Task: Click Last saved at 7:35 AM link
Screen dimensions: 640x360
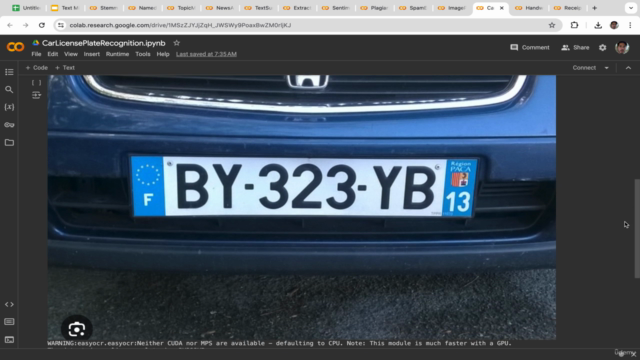Action: point(206,54)
